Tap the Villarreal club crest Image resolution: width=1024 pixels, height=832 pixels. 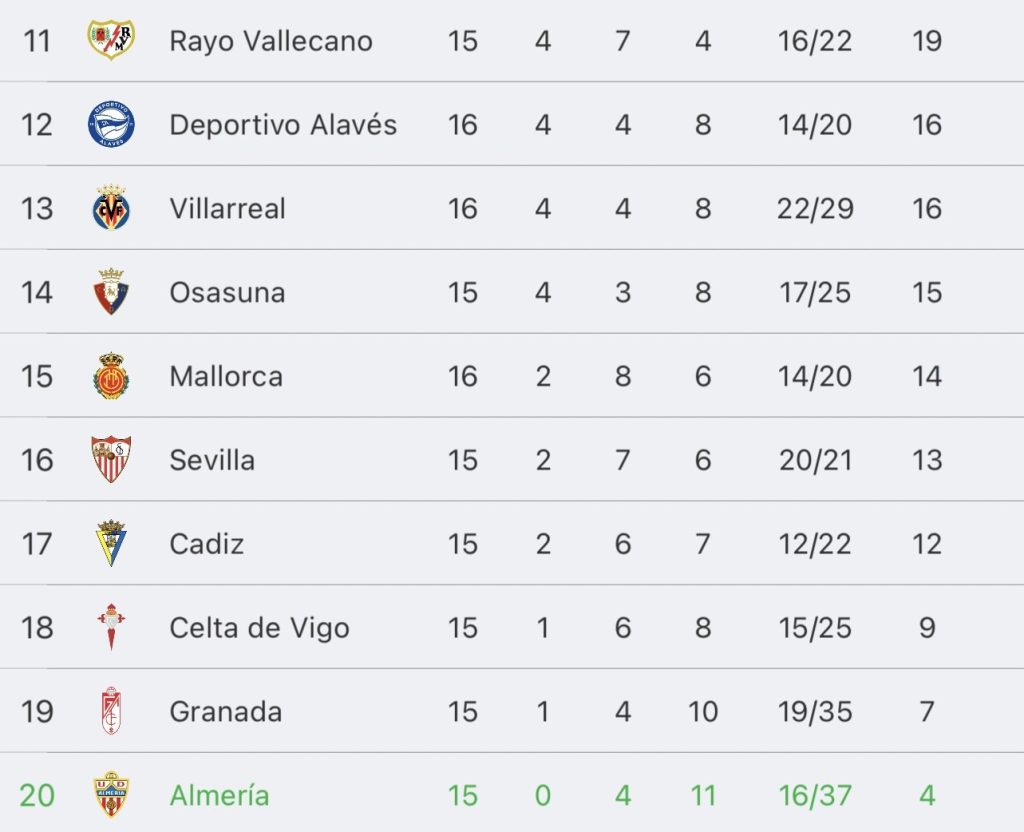click(111, 208)
